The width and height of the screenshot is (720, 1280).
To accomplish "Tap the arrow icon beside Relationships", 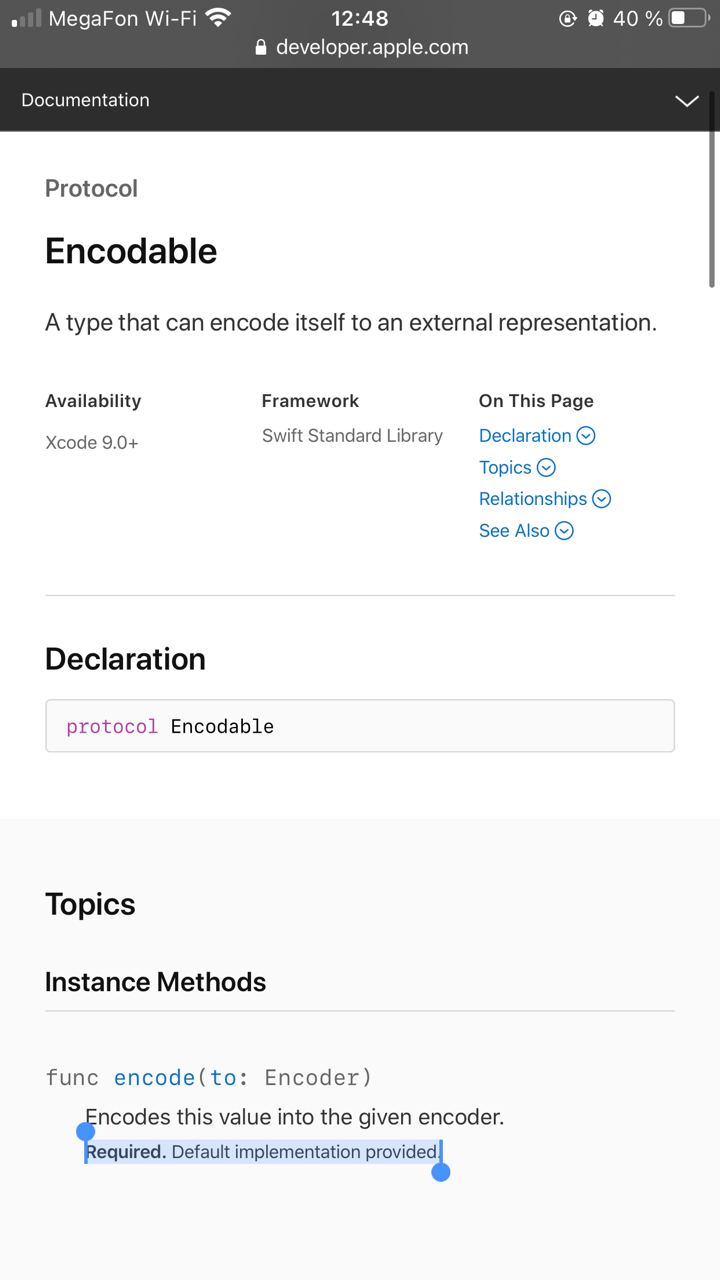I will coord(602,499).
